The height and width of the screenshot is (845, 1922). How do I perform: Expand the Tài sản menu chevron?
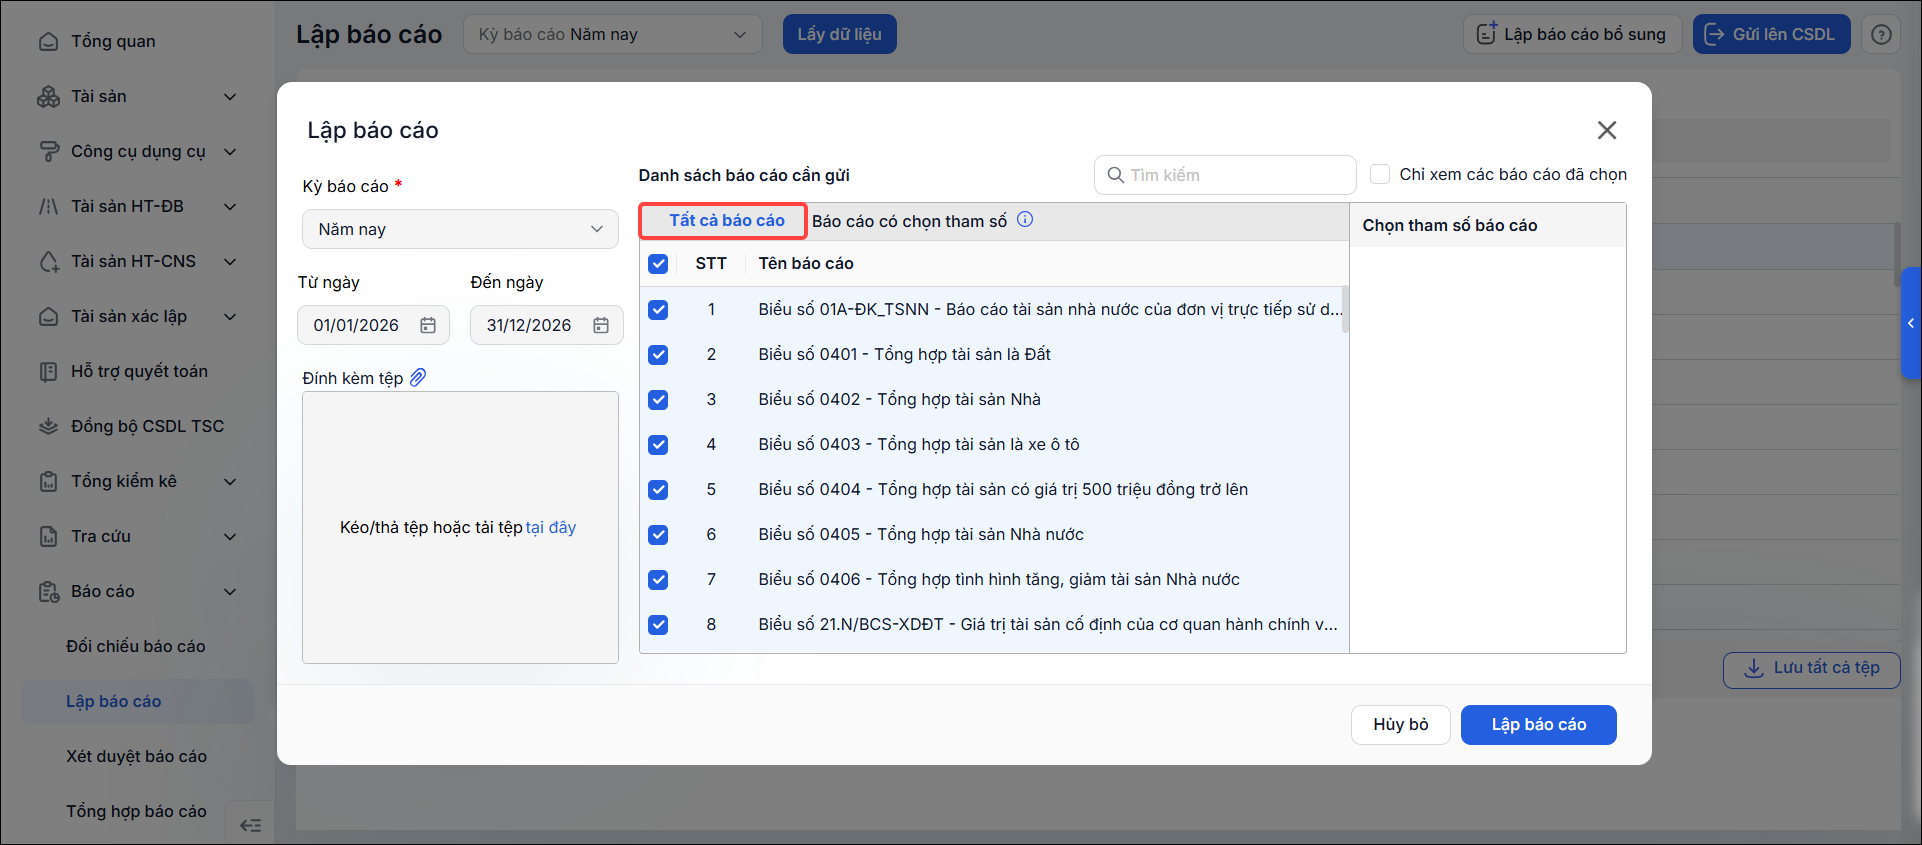(x=230, y=97)
